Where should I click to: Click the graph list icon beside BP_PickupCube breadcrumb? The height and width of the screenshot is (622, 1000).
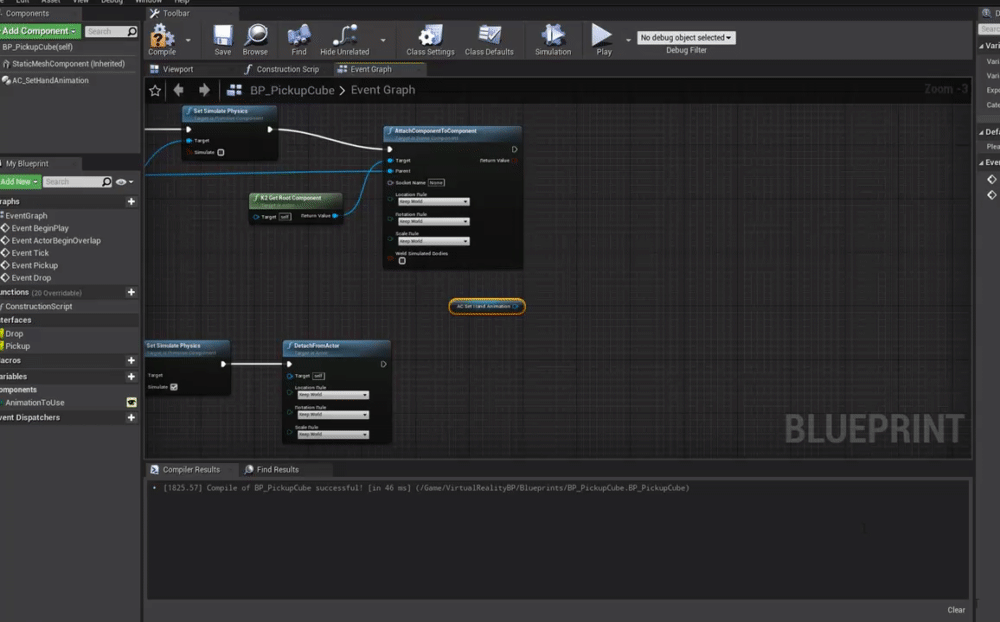(234, 90)
